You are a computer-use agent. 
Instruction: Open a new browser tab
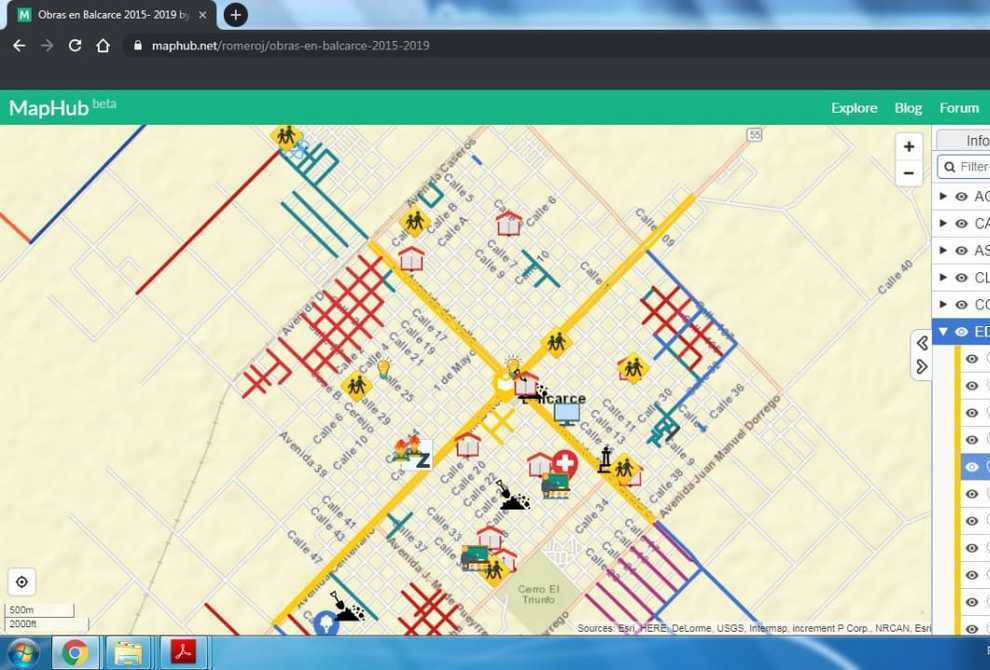click(x=236, y=15)
